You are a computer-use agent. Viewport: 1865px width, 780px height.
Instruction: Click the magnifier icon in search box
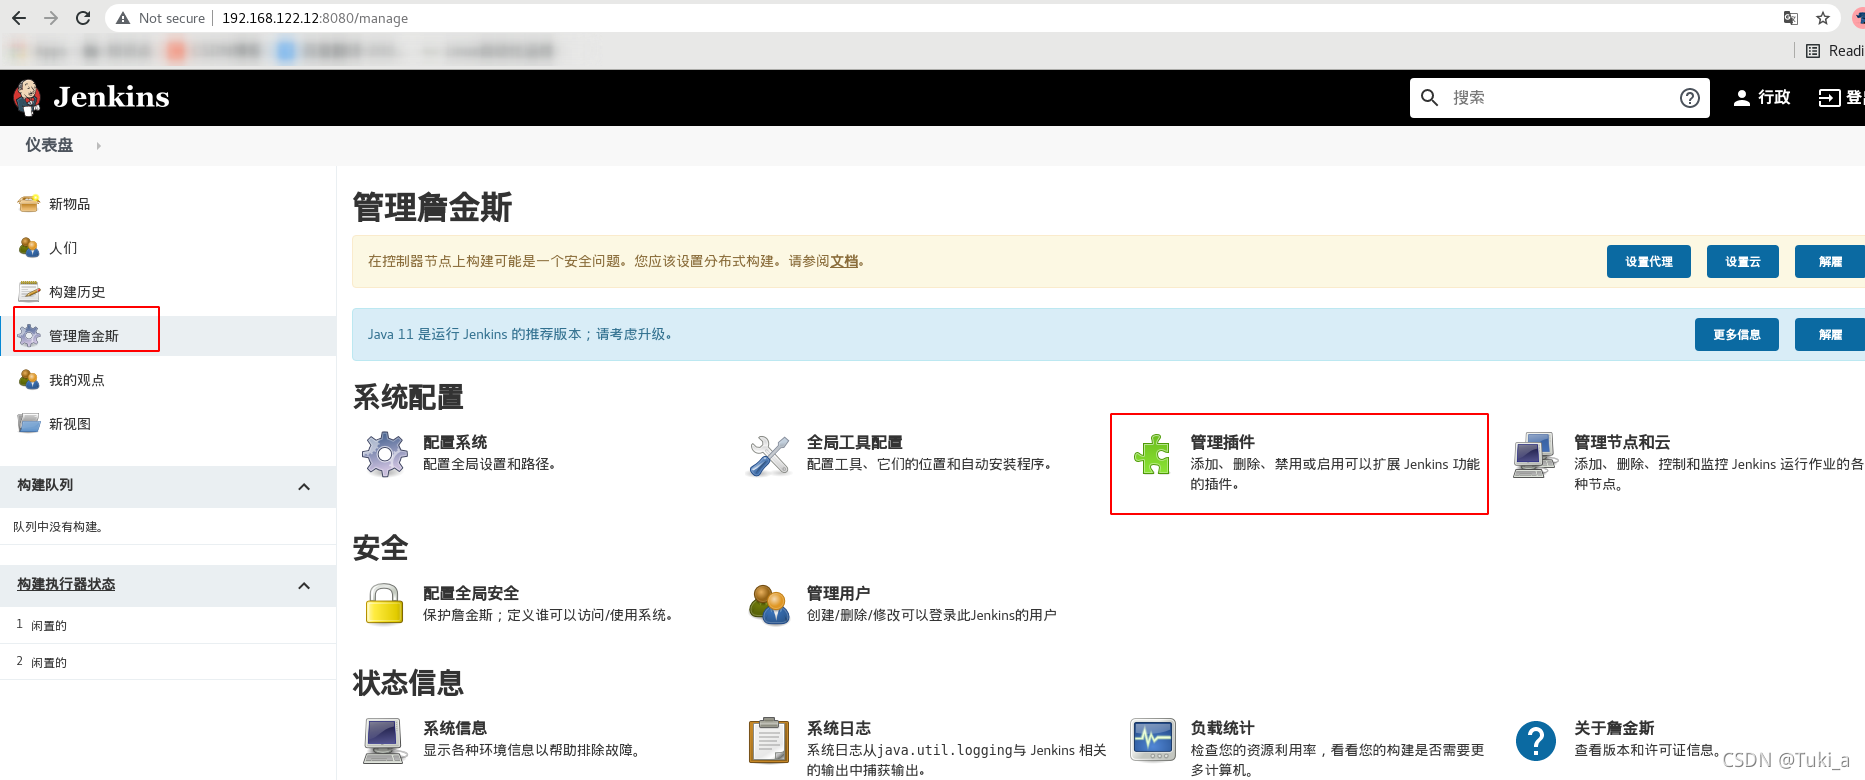1430,98
